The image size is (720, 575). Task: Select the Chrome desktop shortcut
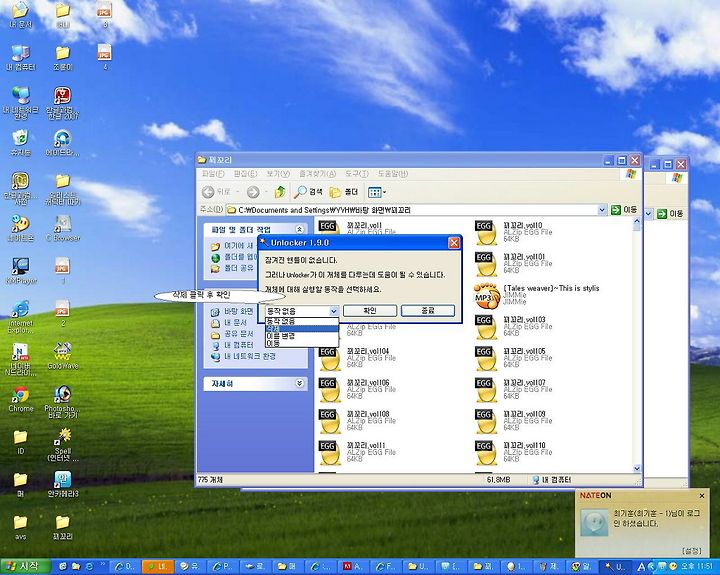(20, 399)
